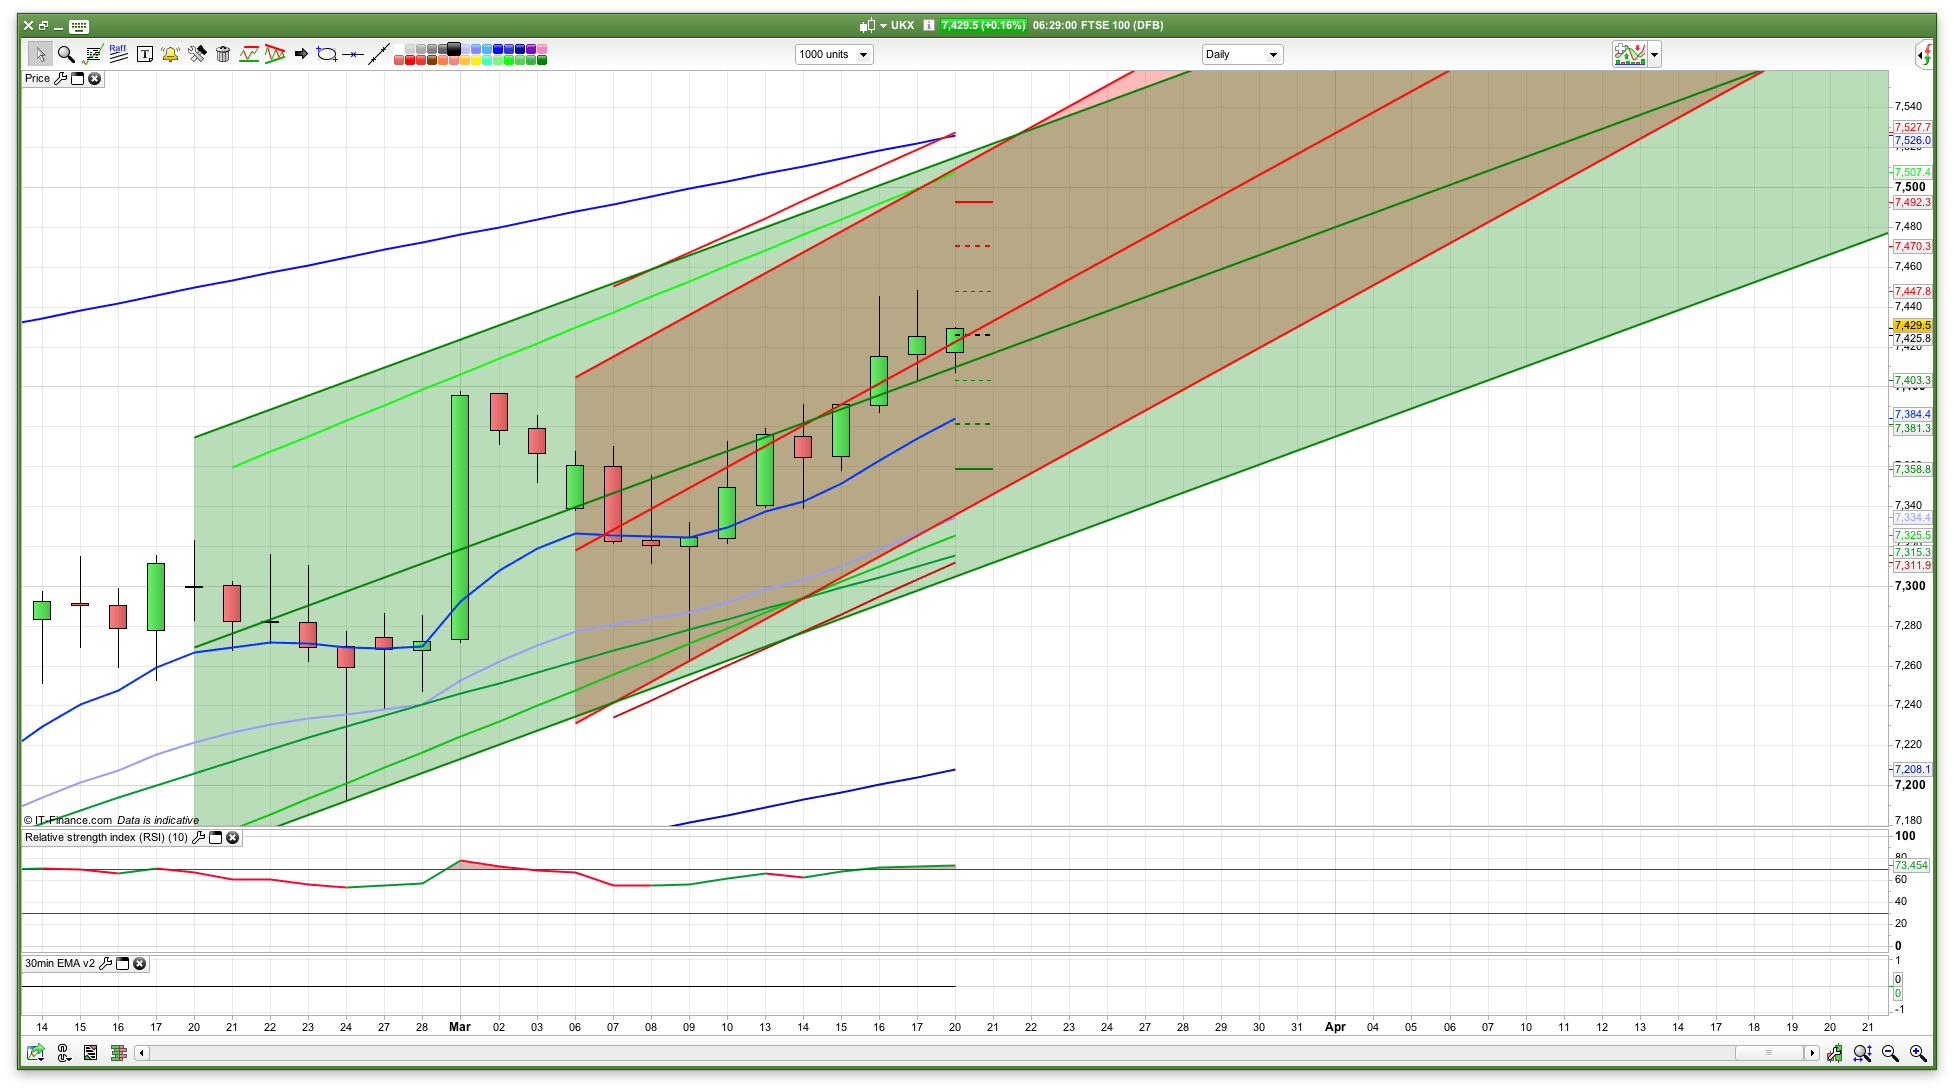Select the text annotation tool

144,54
